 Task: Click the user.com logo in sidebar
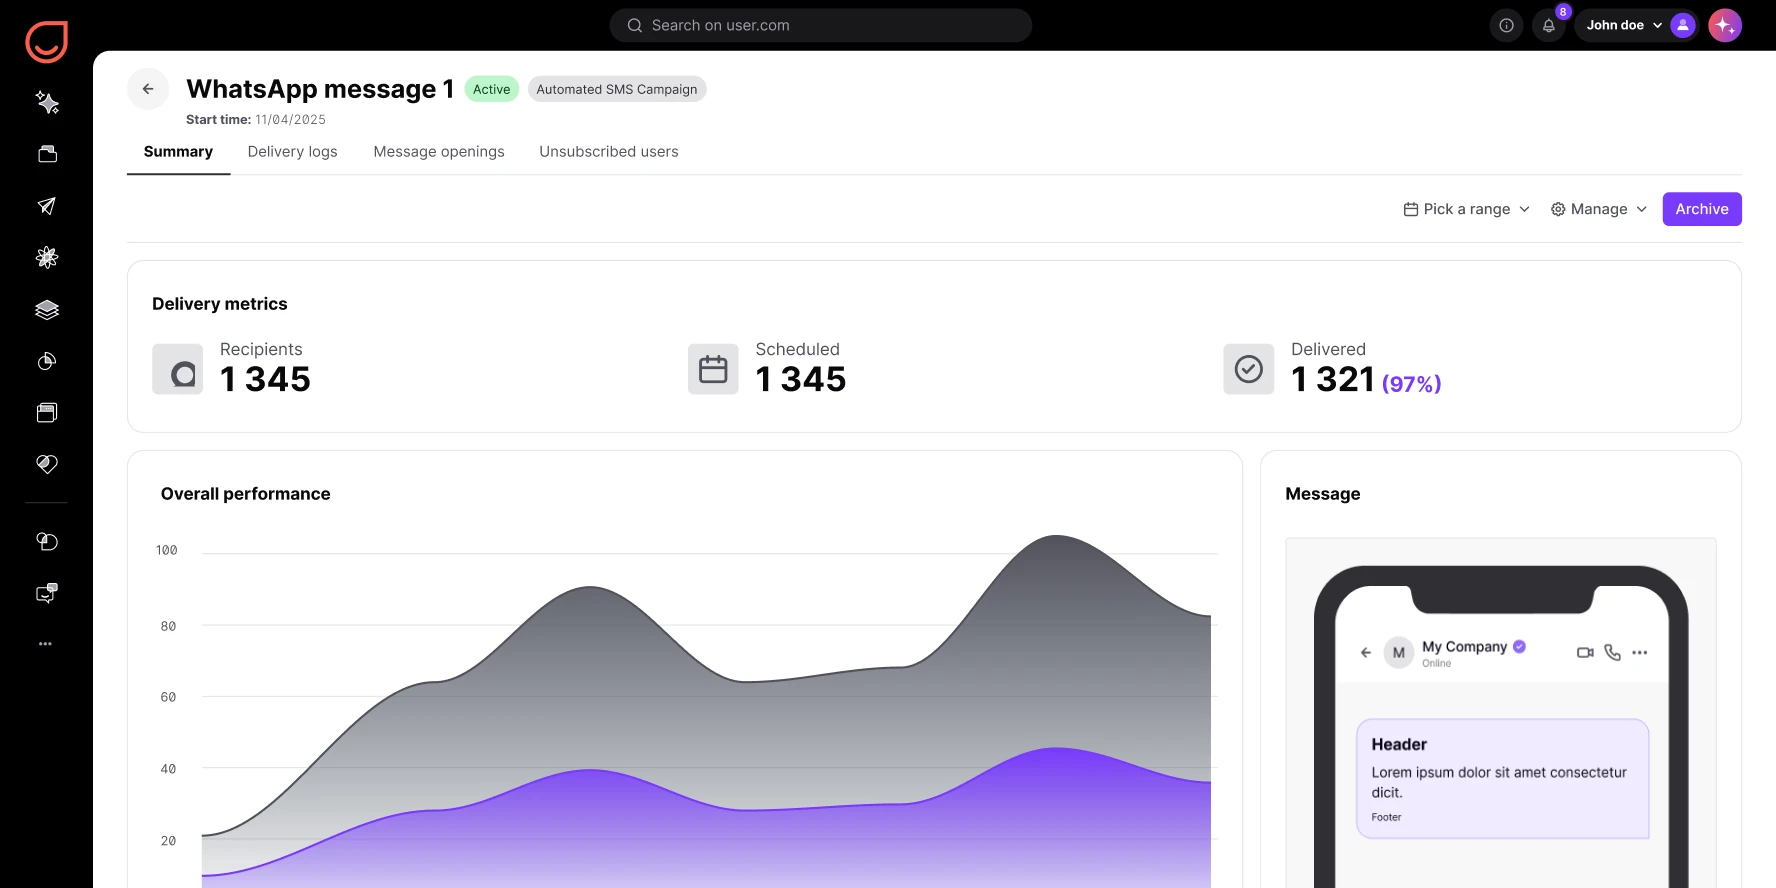(46, 42)
